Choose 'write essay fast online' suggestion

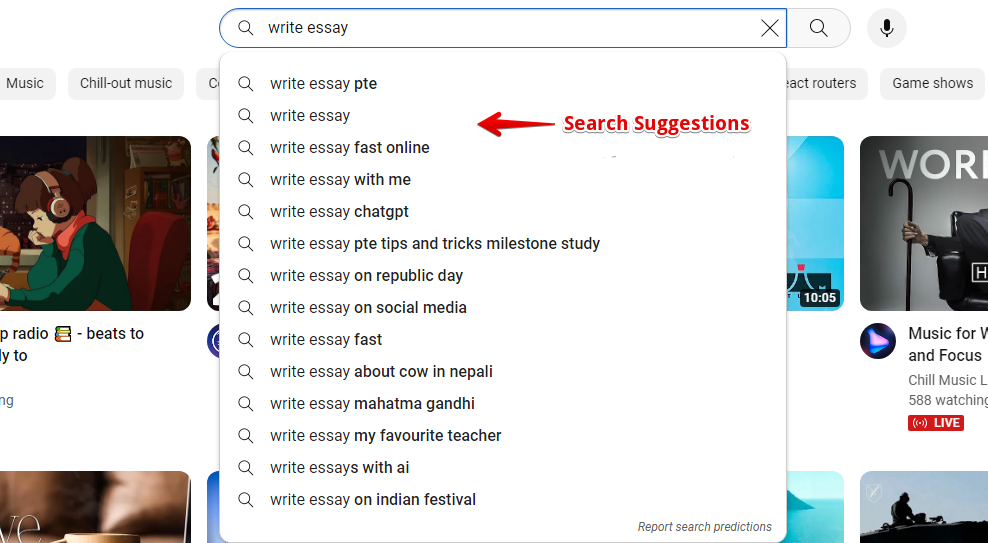pos(349,148)
